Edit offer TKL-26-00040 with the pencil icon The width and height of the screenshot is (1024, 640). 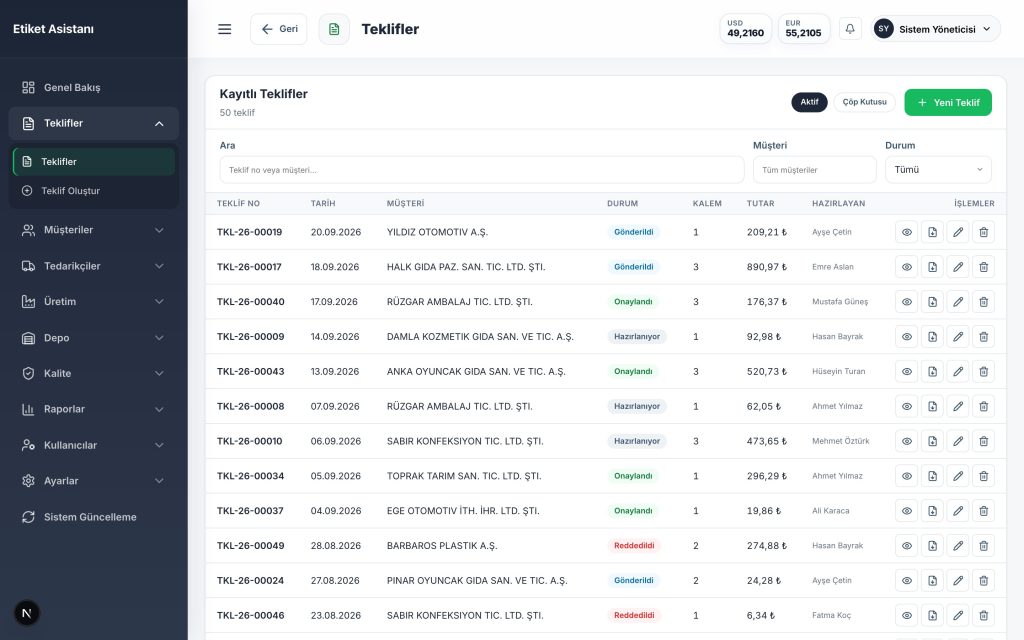coord(957,302)
